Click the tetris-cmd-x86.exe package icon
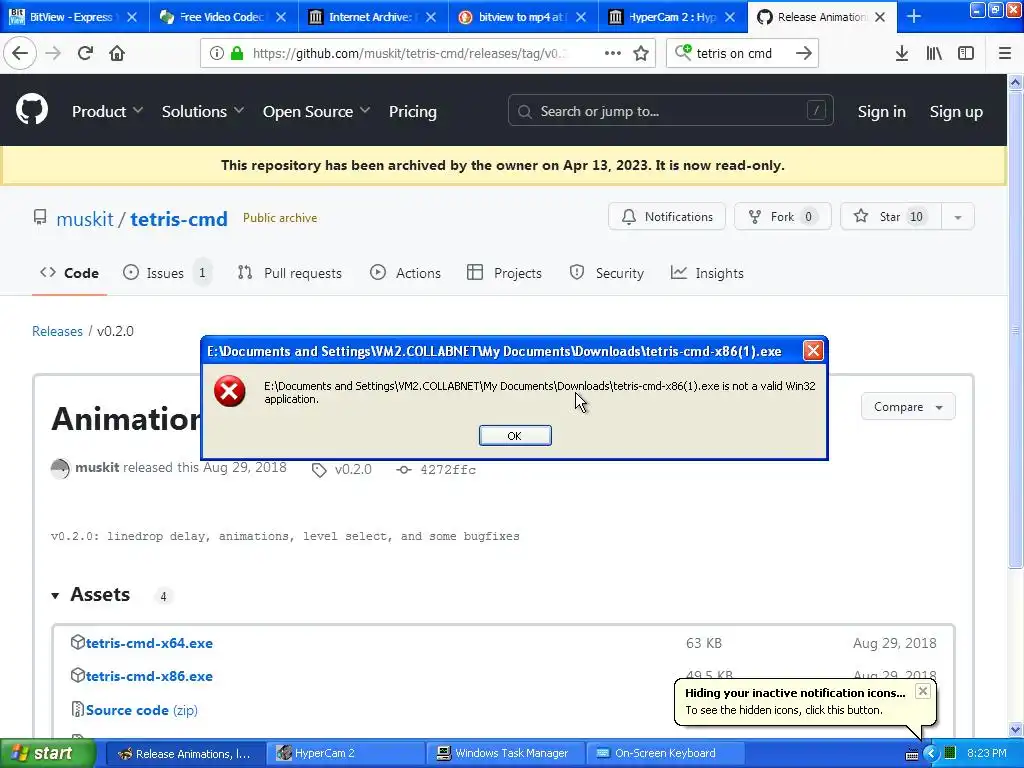 (78, 675)
